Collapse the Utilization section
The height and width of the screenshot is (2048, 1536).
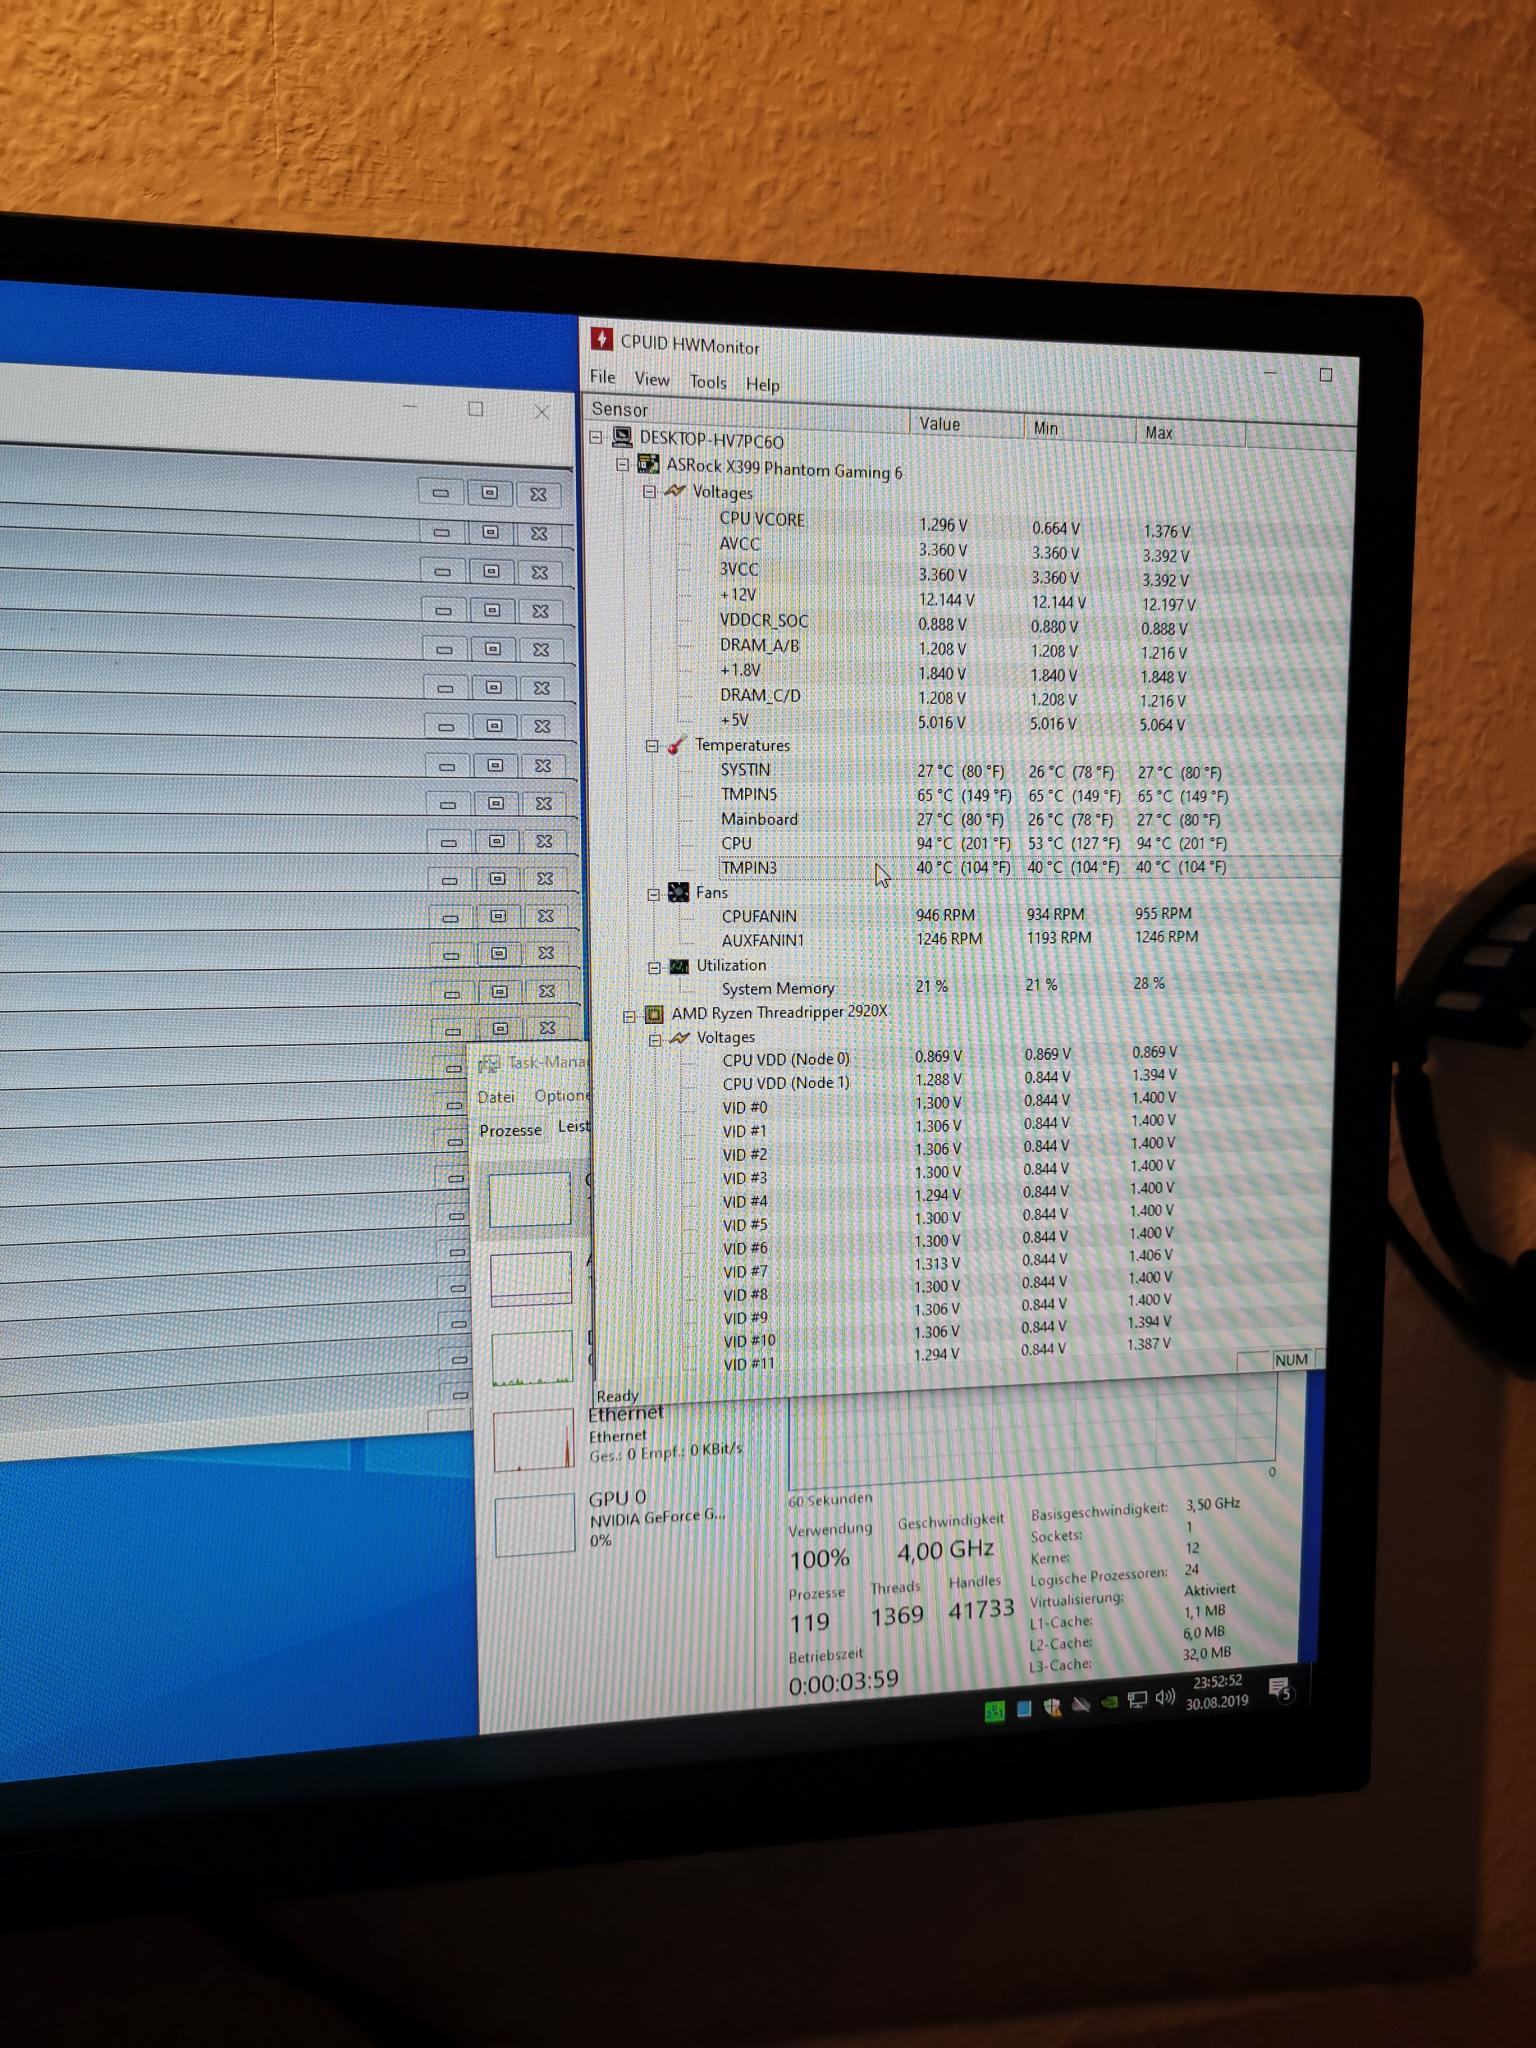(654, 967)
